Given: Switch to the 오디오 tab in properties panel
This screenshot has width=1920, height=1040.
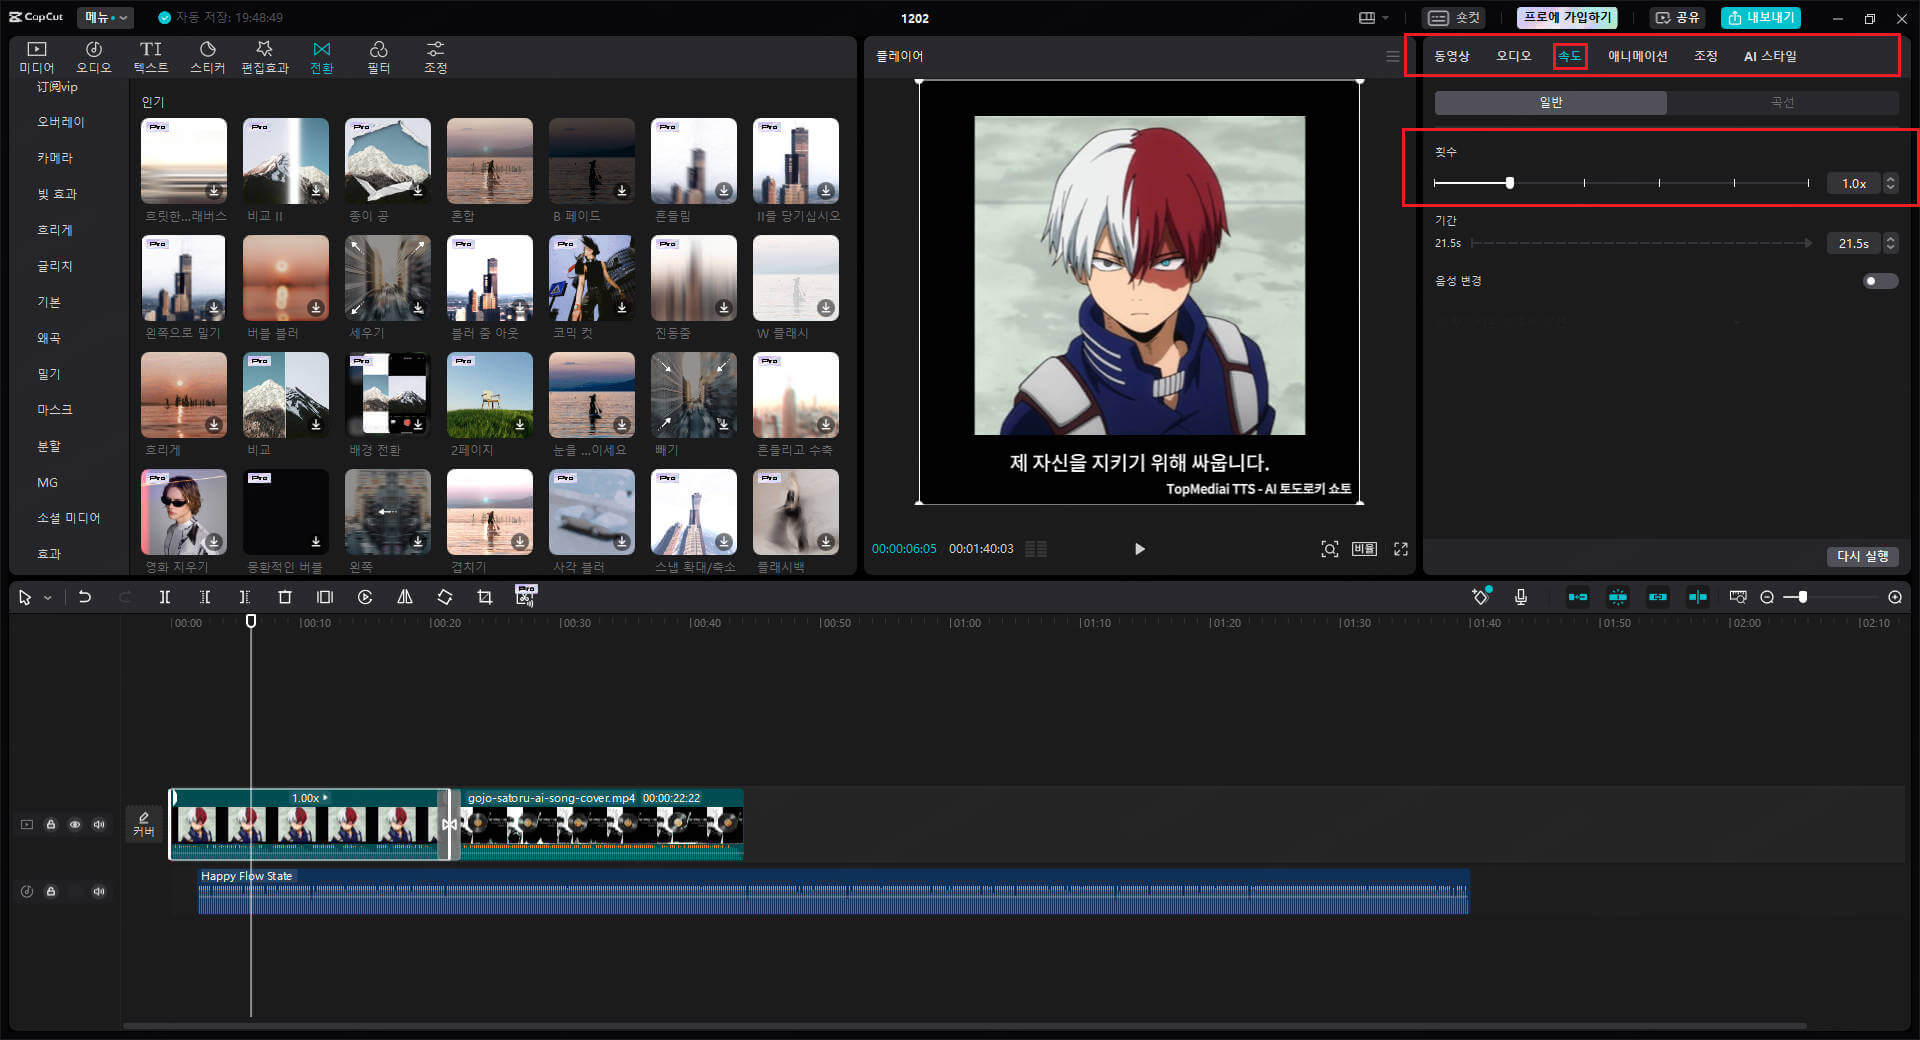Looking at the screenshot, I should click(x=1514, y=56).
